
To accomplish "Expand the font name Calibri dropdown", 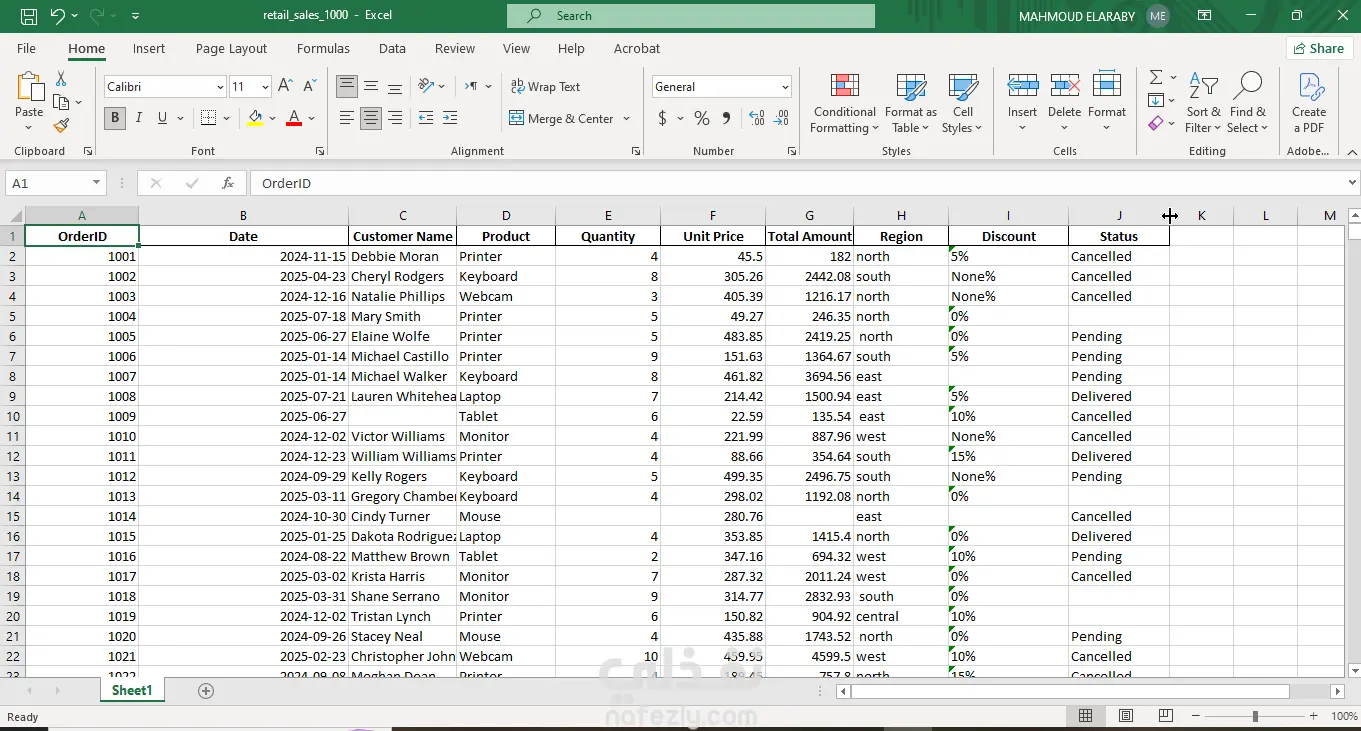I will (x=220, y=87).
